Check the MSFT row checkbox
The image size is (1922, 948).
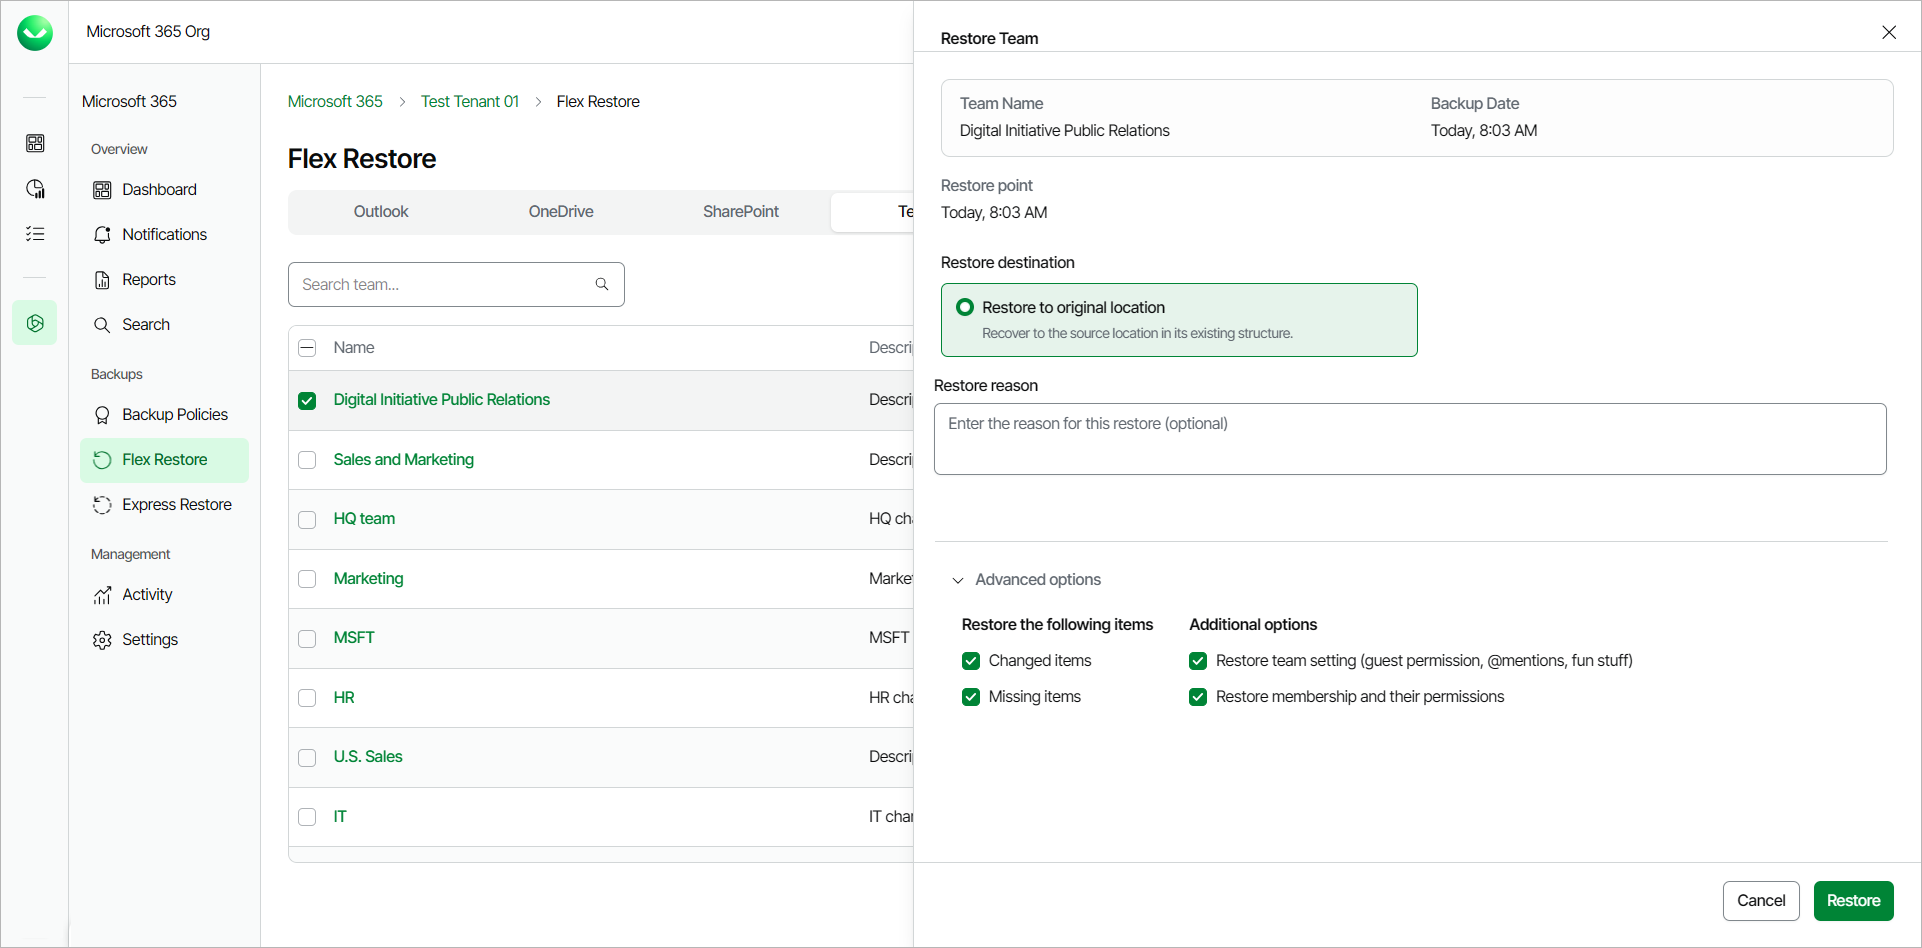click(x=307, y=639)
